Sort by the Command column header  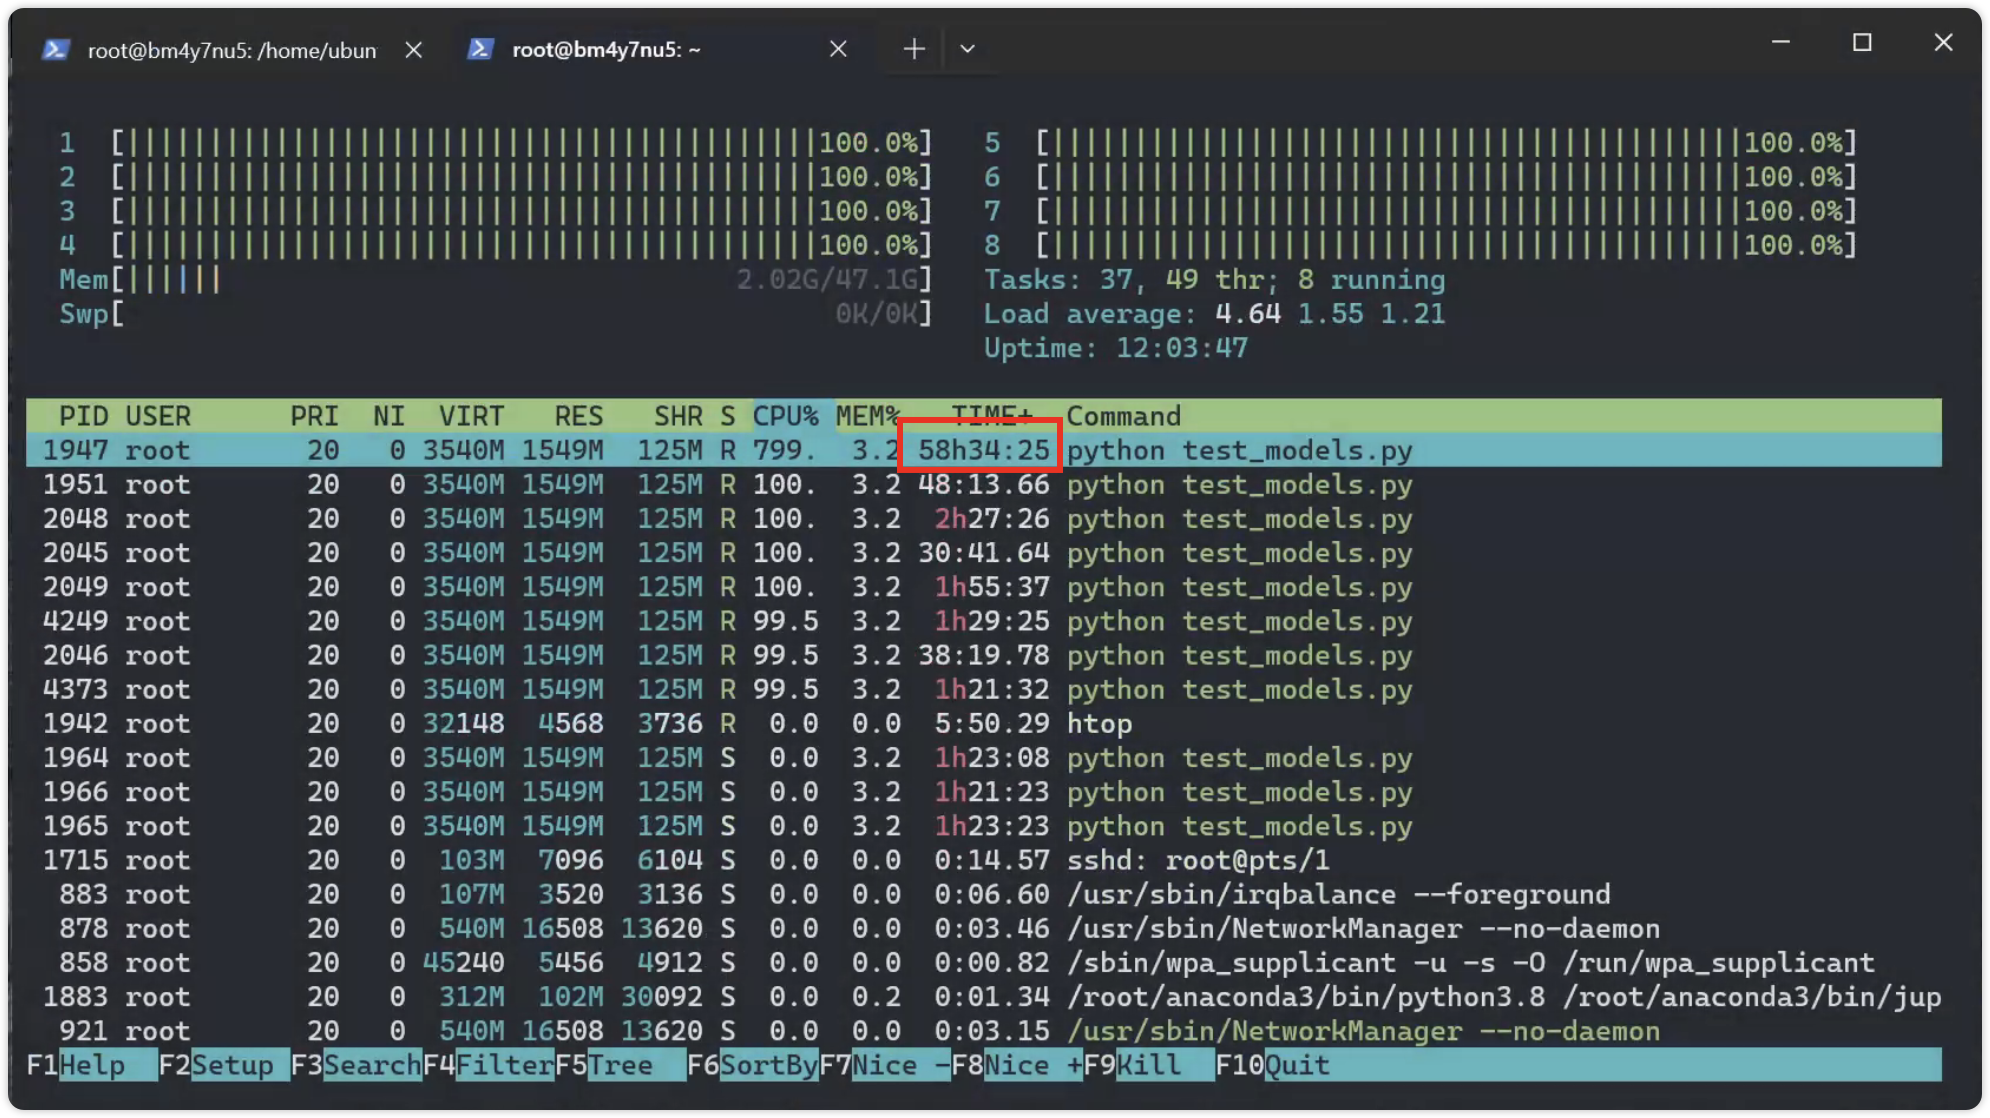[x=1124, y=416]
